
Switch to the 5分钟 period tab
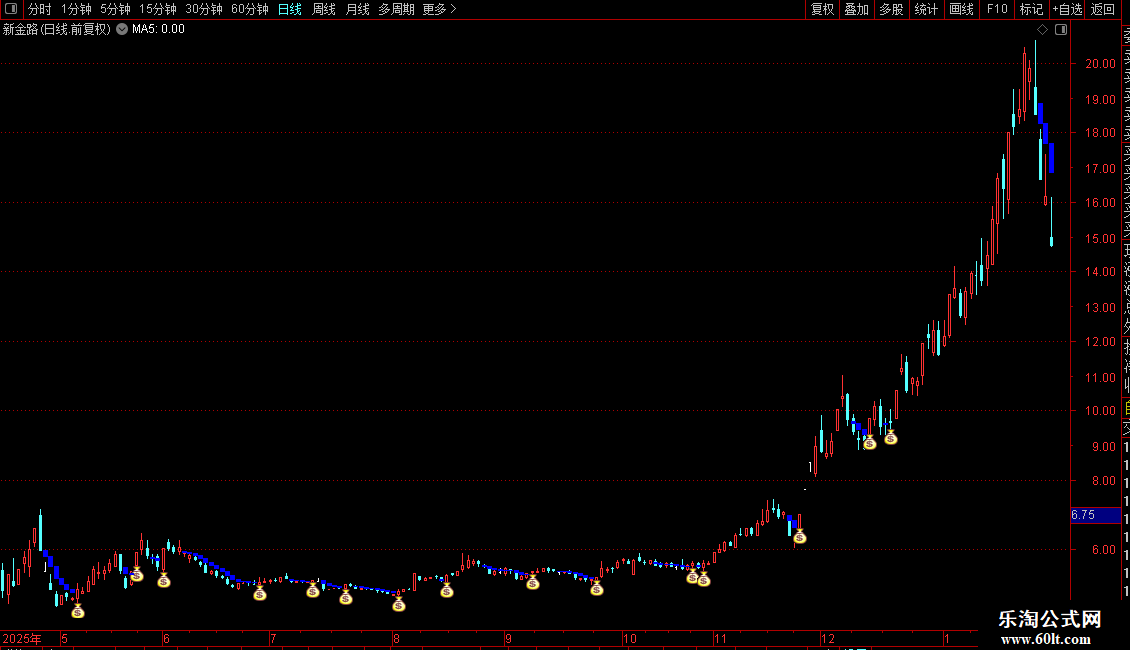tap(115, 9)
